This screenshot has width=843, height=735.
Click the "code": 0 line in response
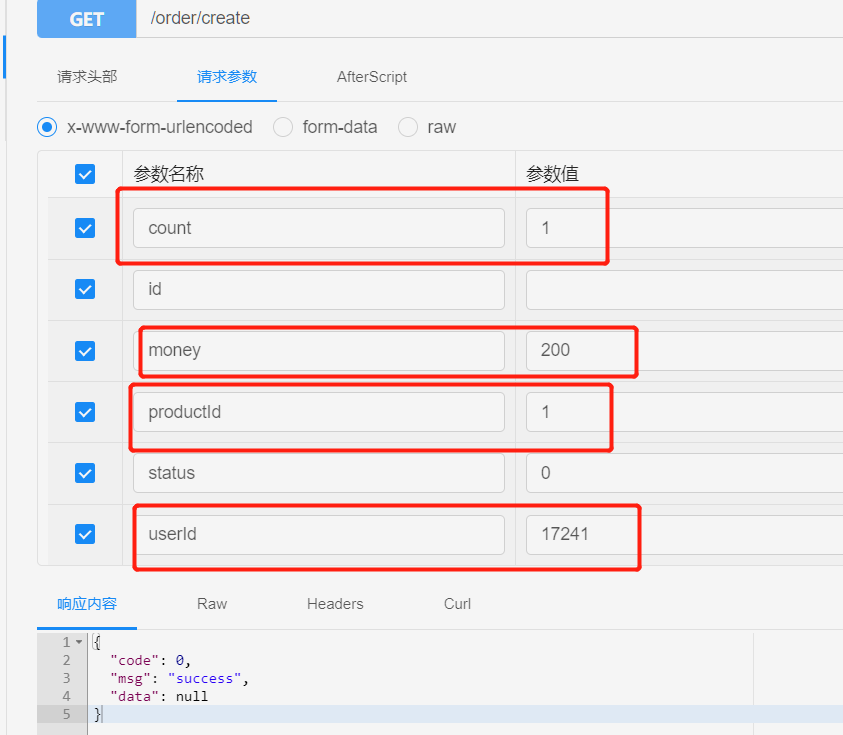click(151, 660)
